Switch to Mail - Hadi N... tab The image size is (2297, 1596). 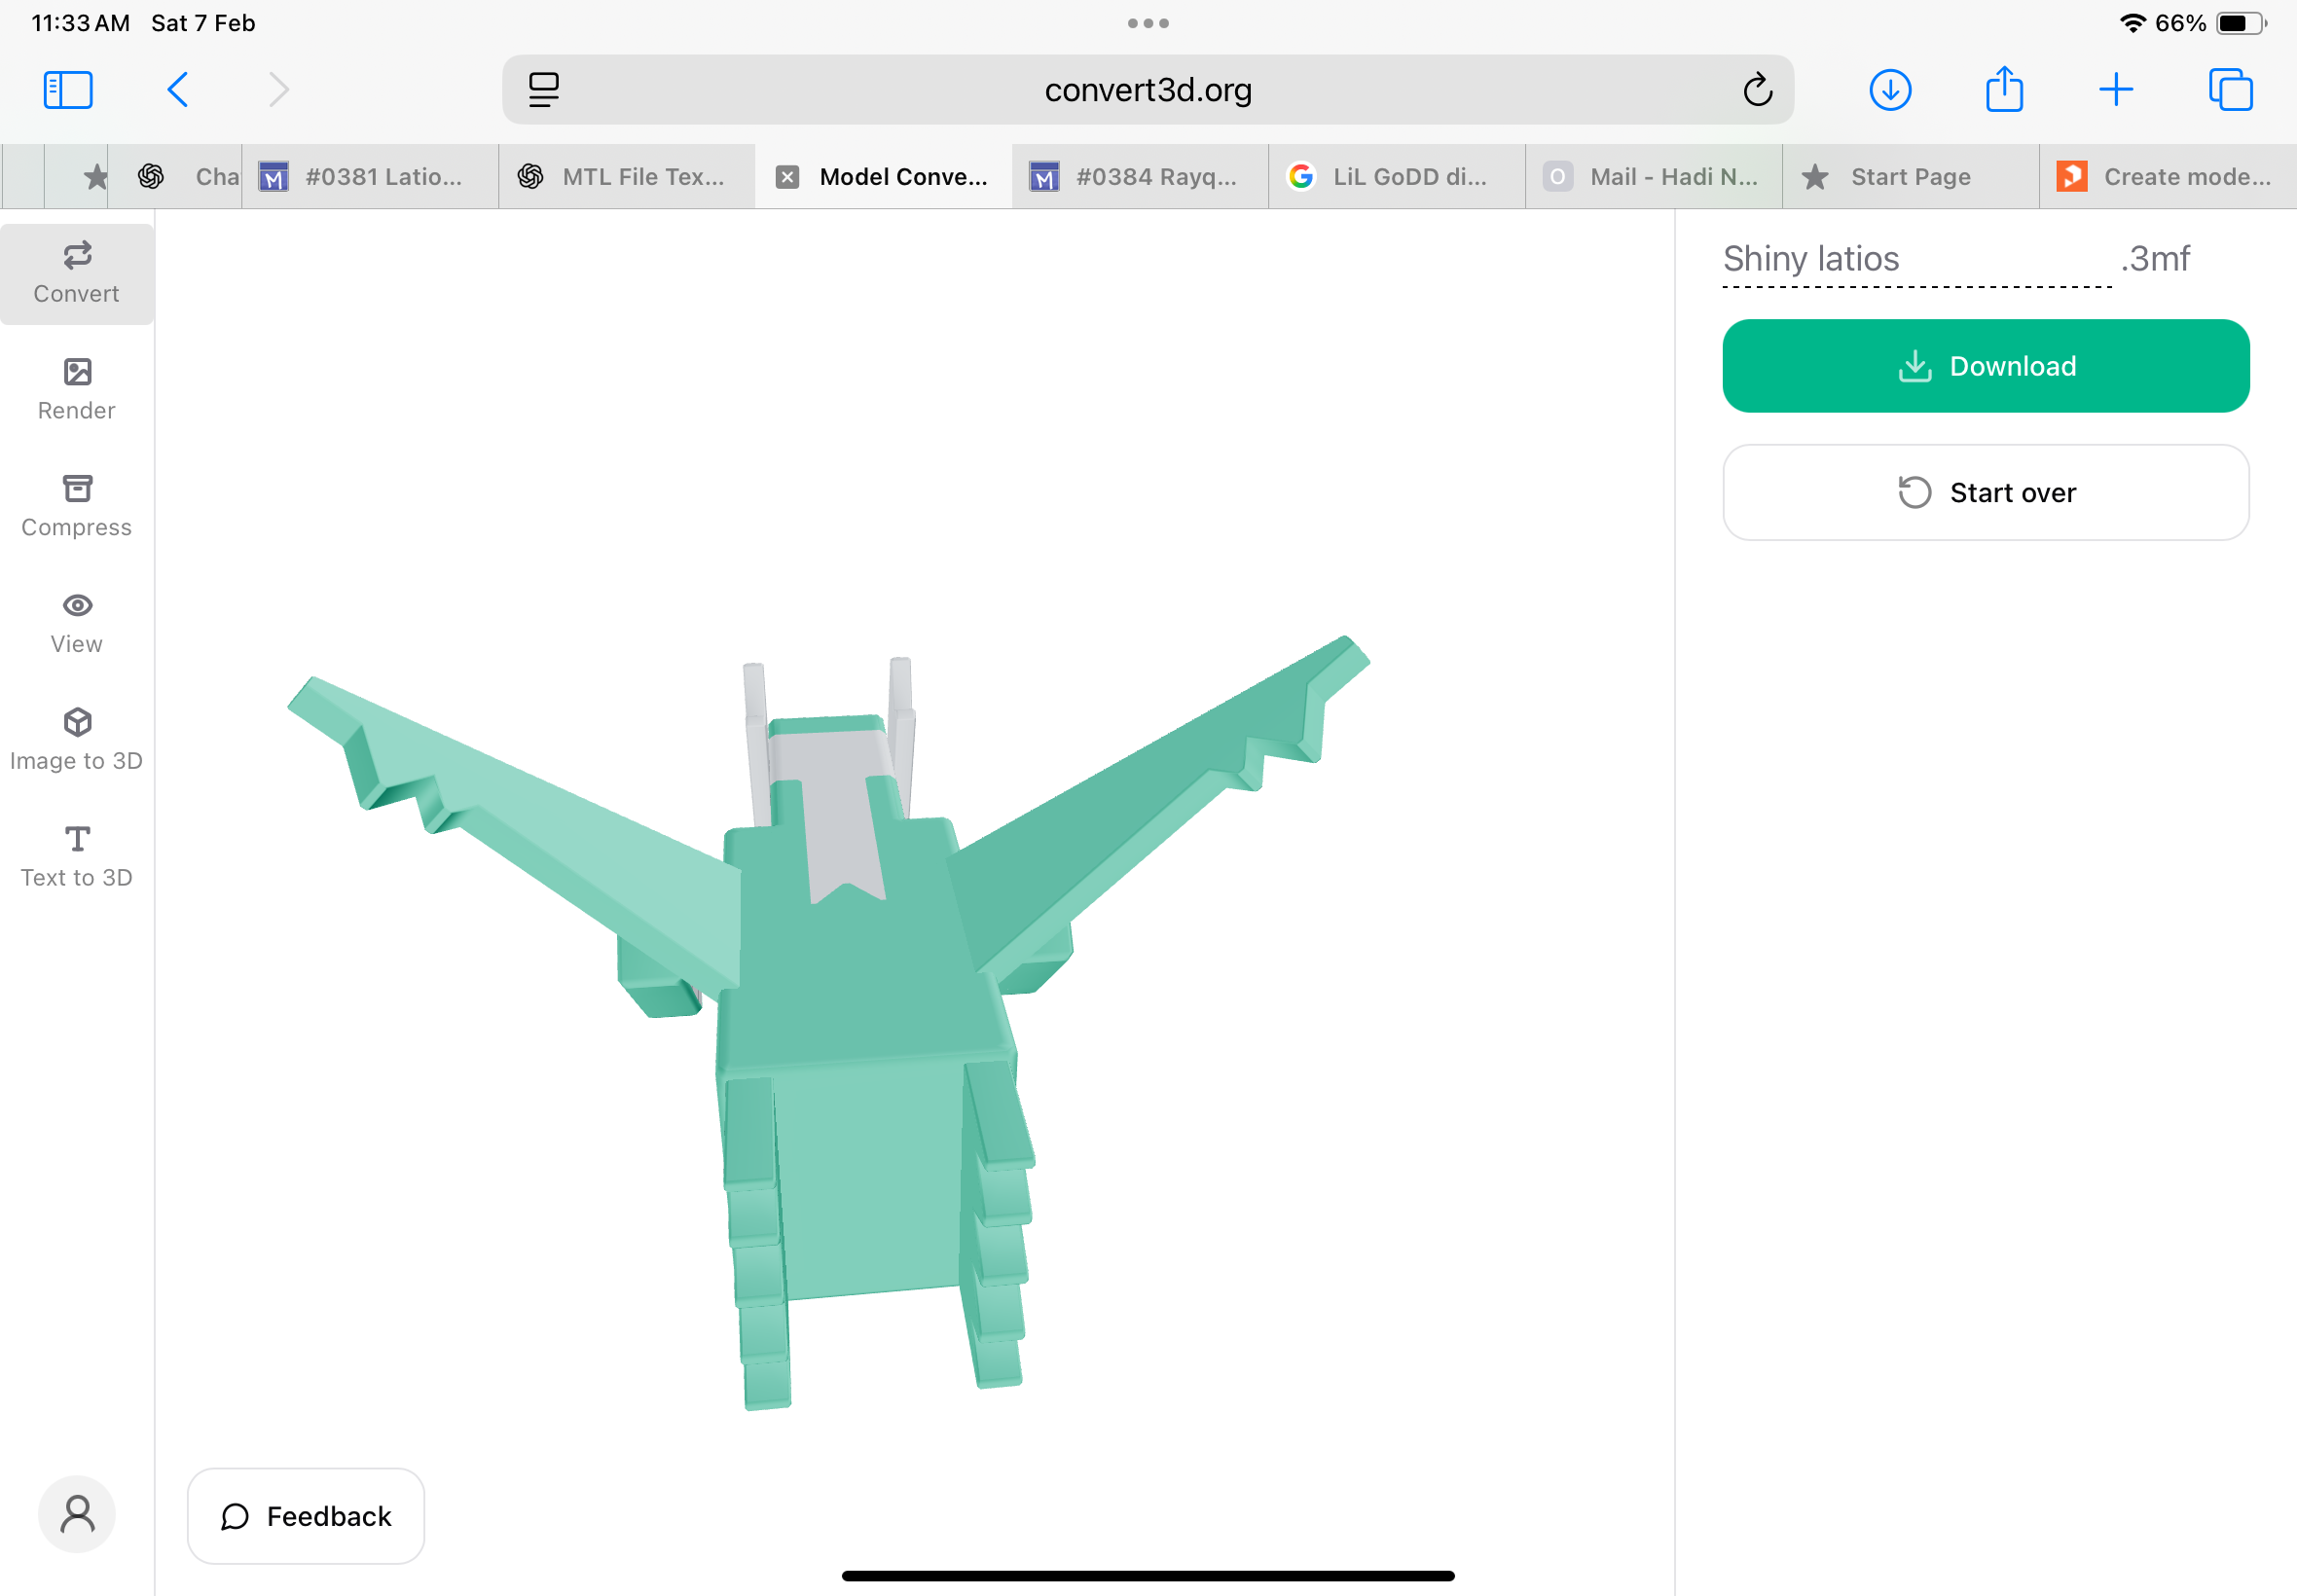pyautogui.click(x=1654, y=177)
